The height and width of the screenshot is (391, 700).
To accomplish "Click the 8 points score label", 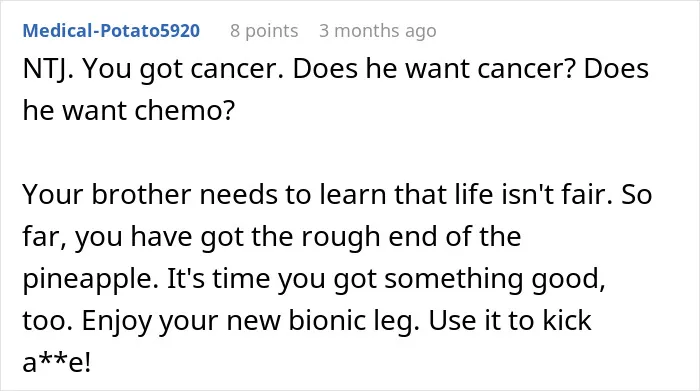I will click(264, 31).
